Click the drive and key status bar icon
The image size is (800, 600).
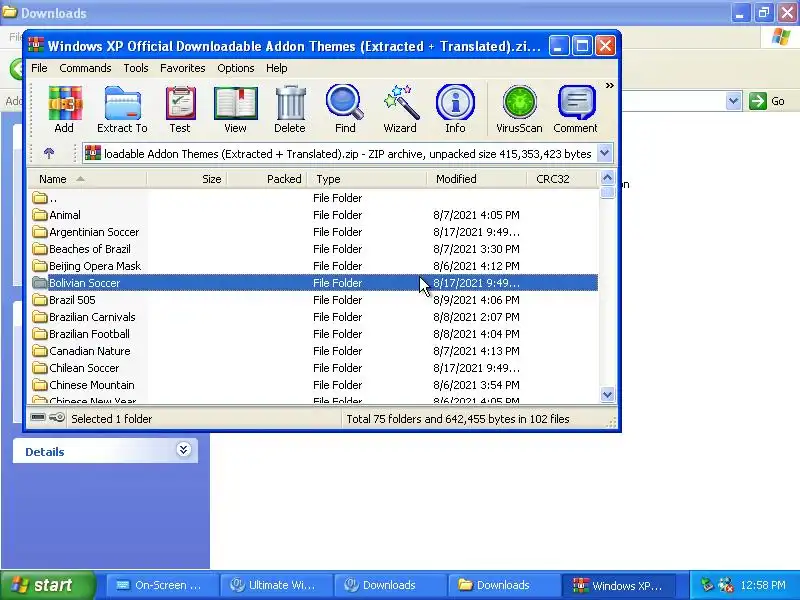47,418
